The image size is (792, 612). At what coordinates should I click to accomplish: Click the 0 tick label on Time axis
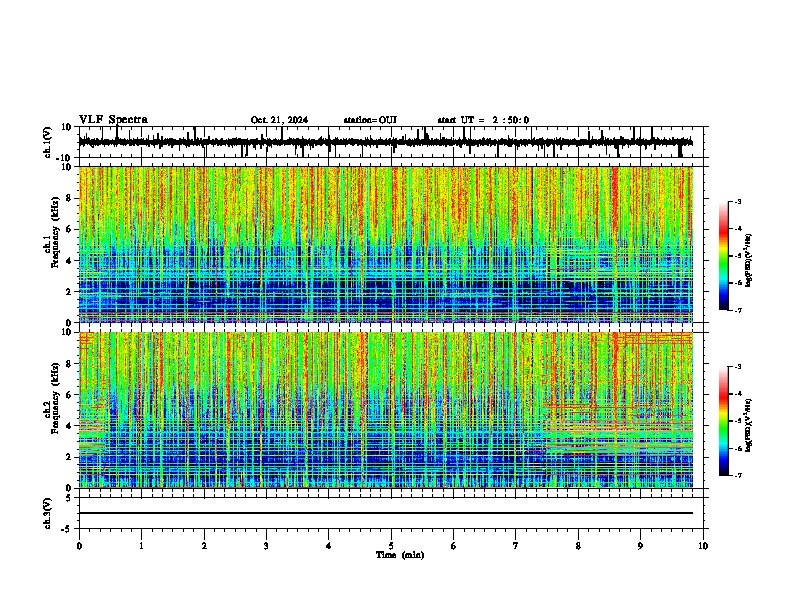[x=79, y=546]
